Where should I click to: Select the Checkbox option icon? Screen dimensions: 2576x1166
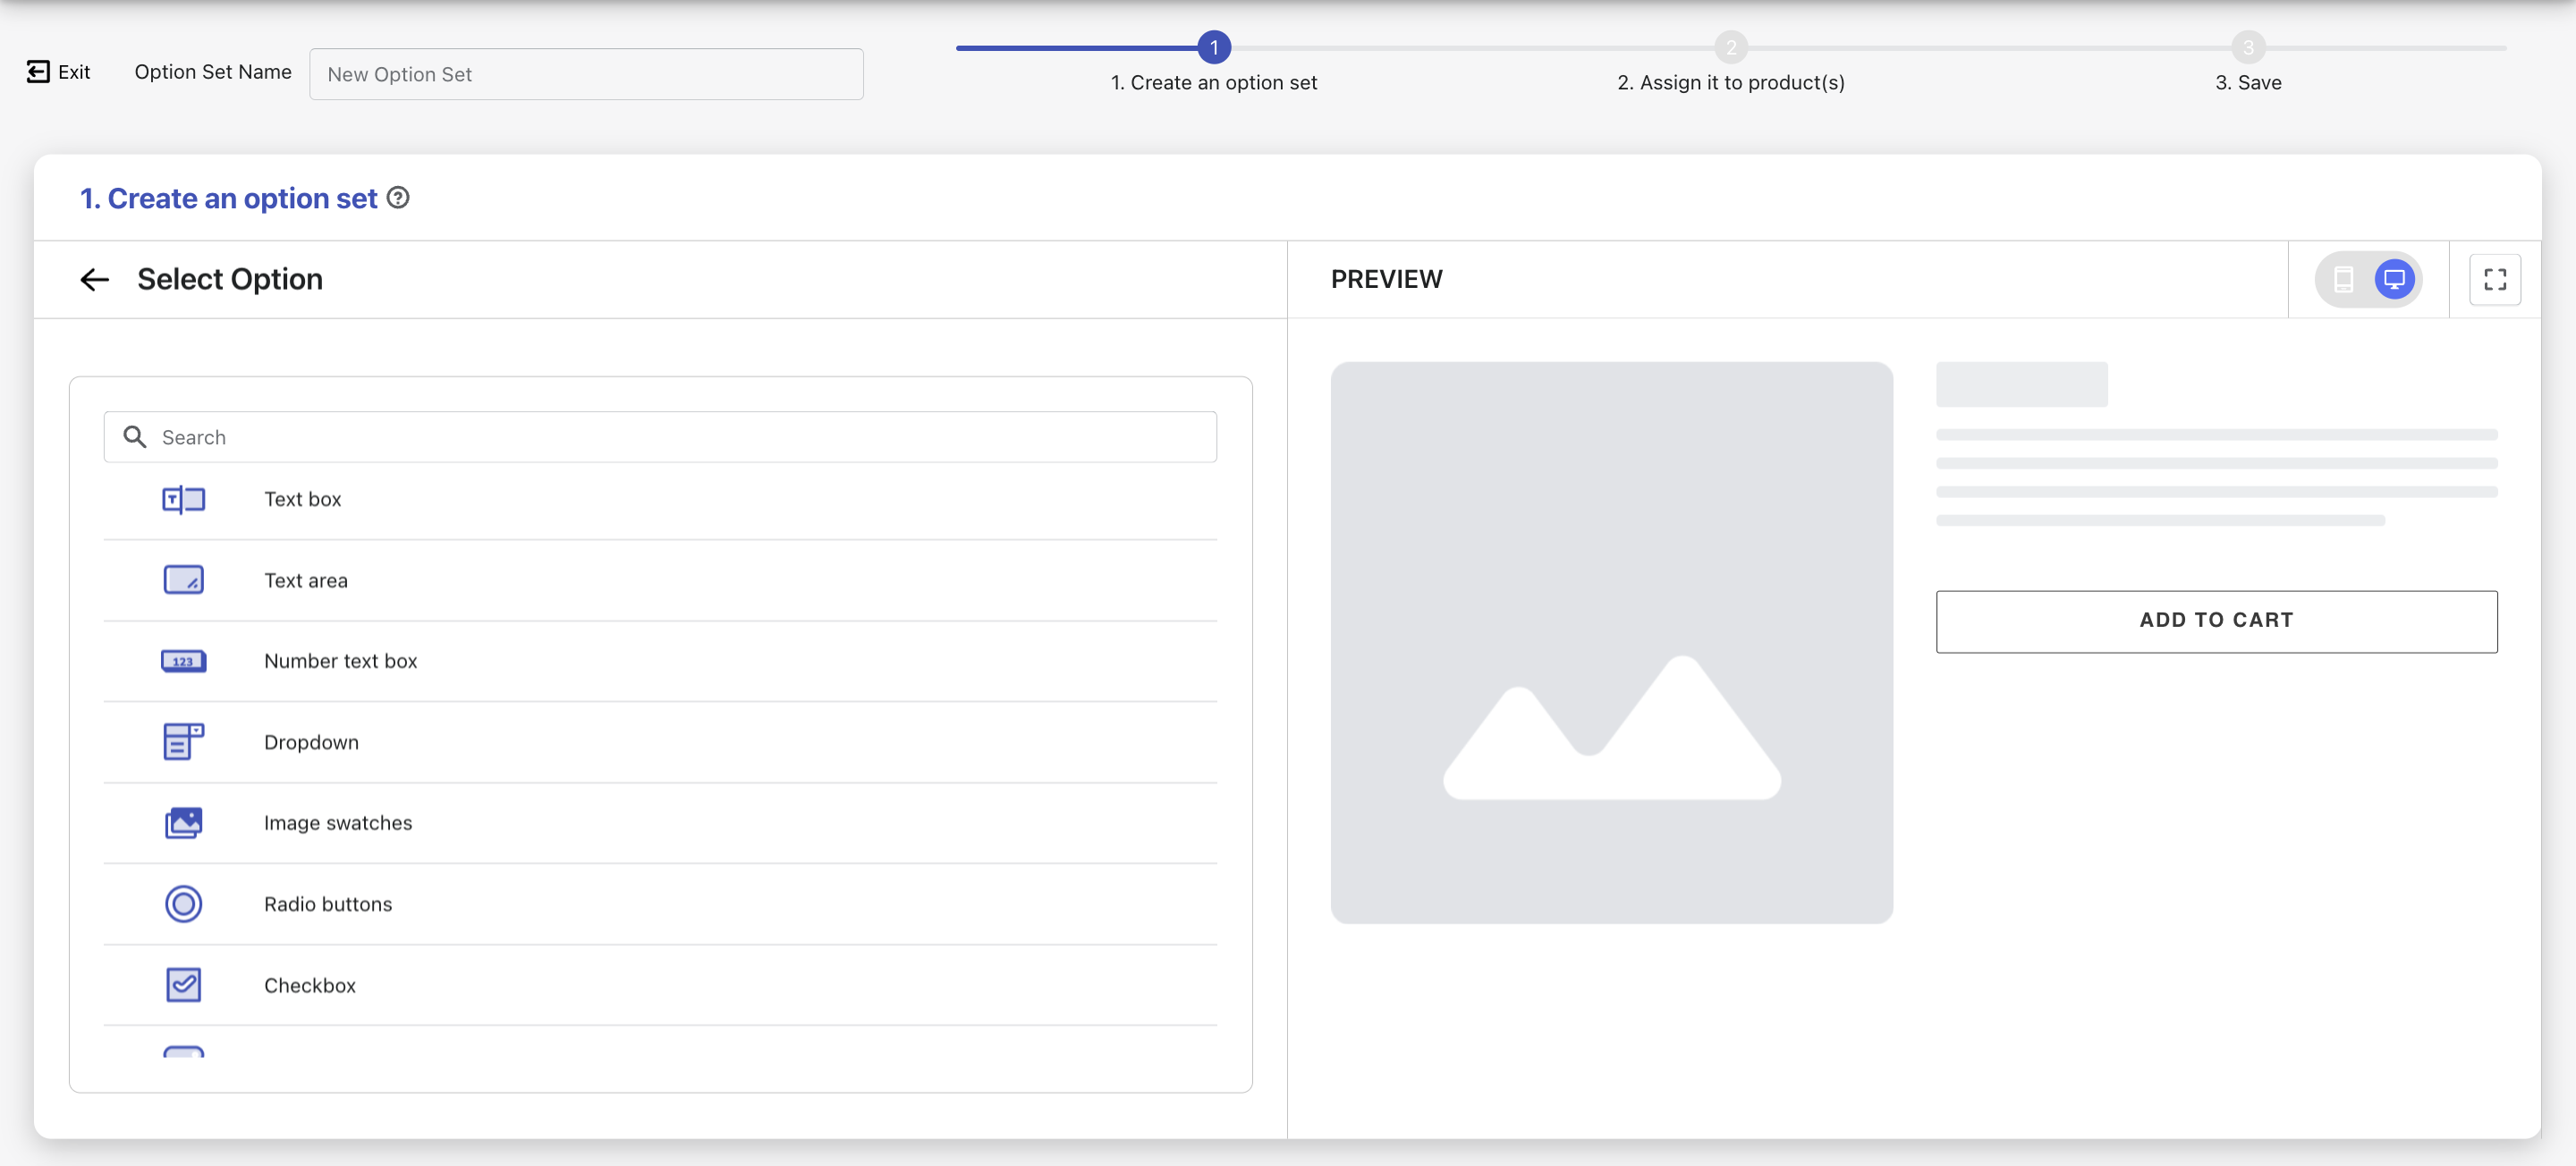coord(183,985)
